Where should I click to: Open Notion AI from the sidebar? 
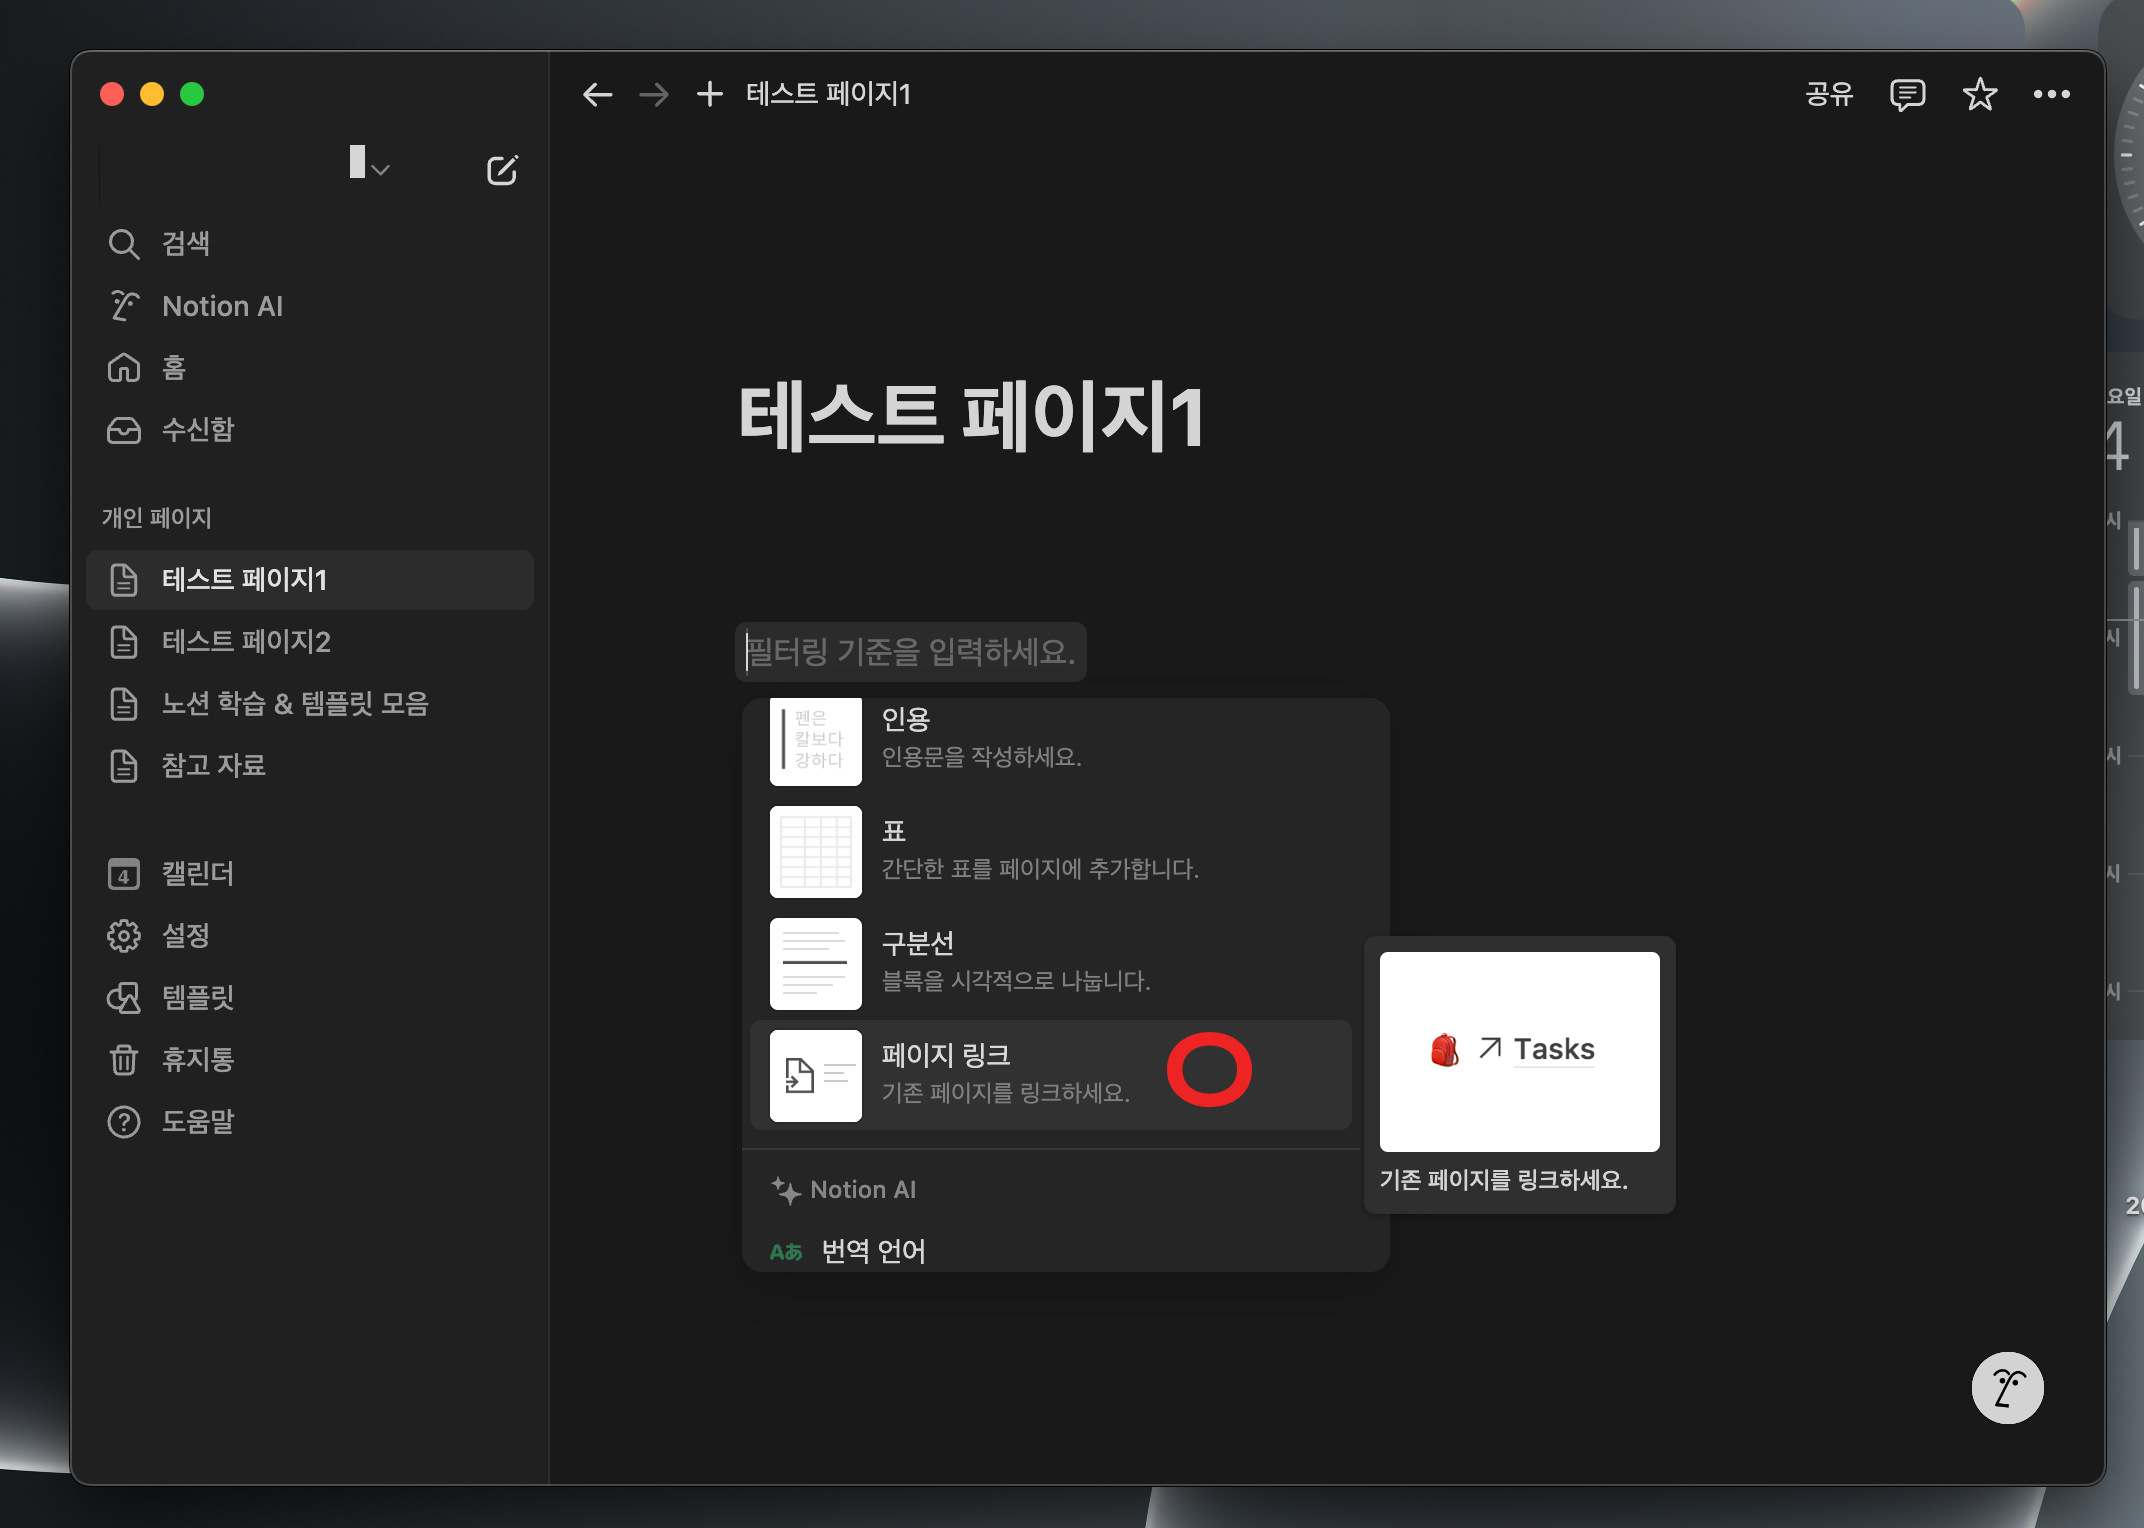[221, 306]
